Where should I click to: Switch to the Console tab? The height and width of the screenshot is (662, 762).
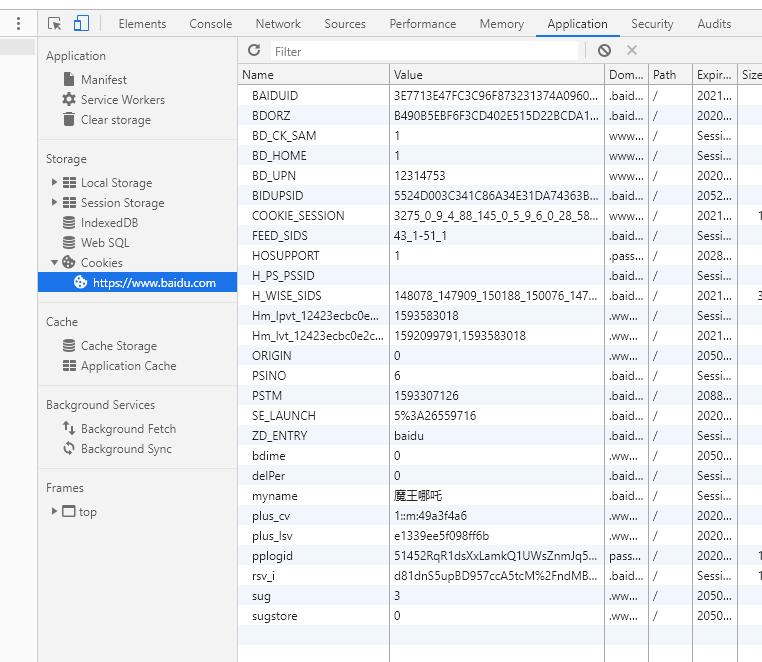(210, 24)
